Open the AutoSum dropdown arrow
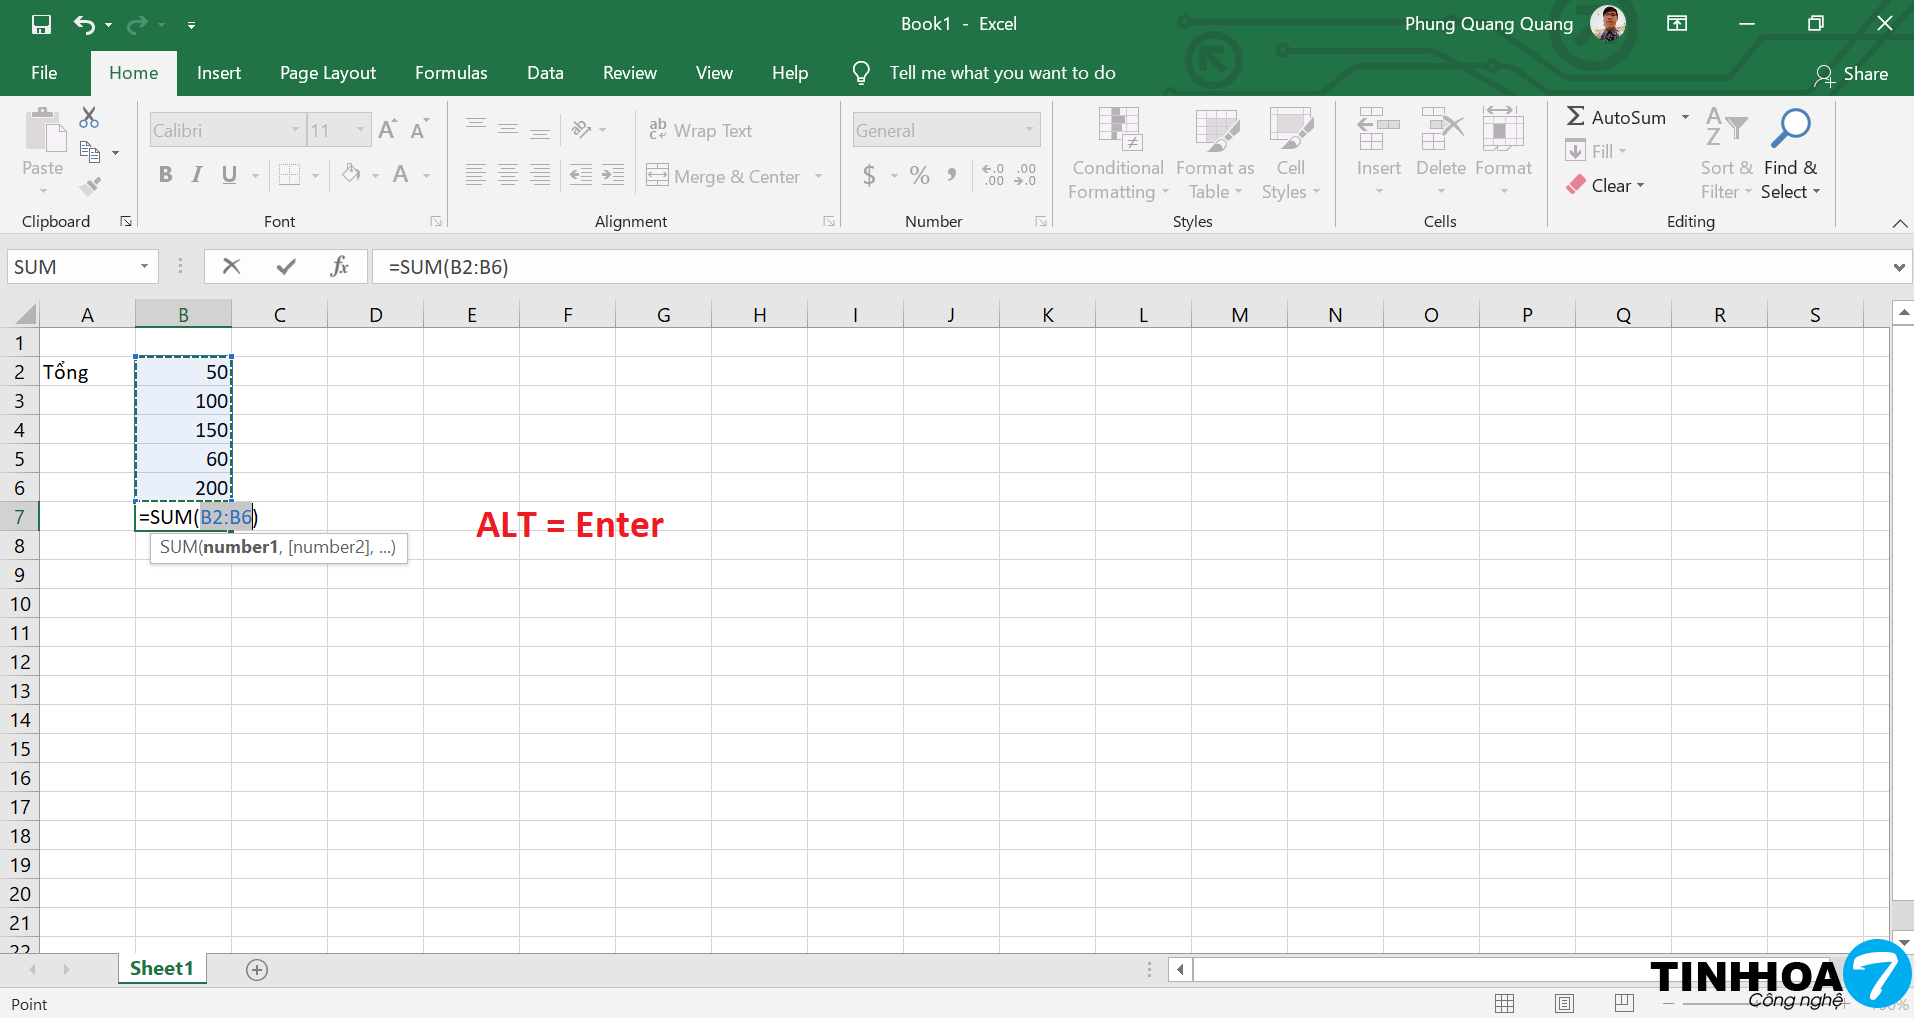1914x1018 pixels. [x=1685, y=117]
